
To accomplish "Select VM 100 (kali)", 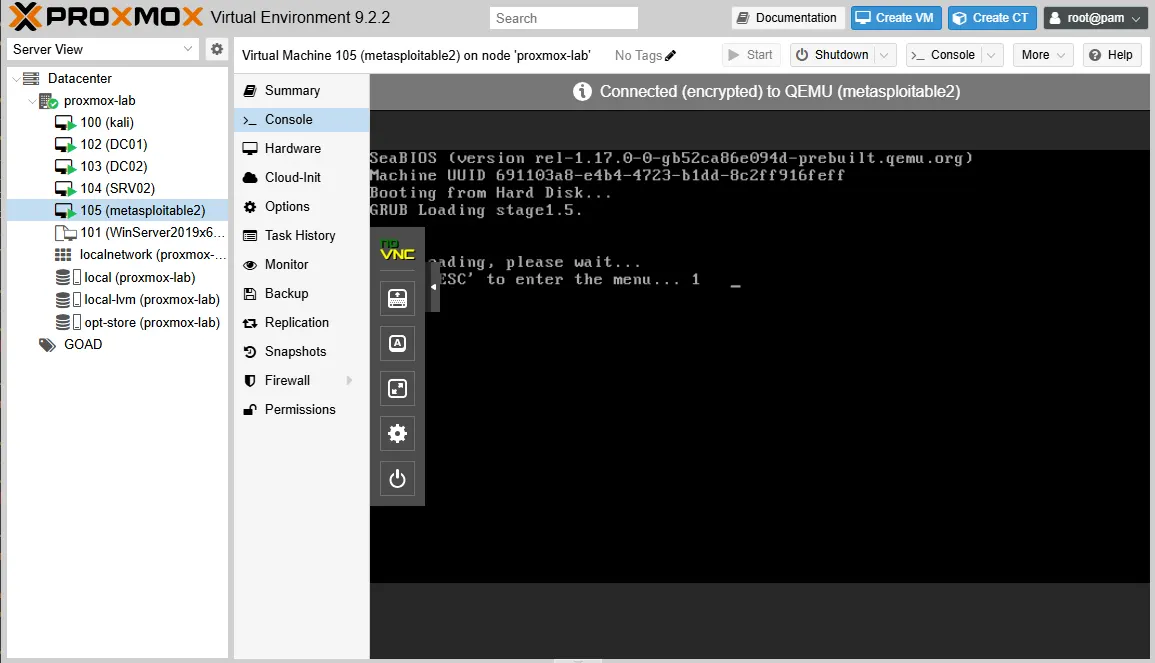I will [117, 122].
